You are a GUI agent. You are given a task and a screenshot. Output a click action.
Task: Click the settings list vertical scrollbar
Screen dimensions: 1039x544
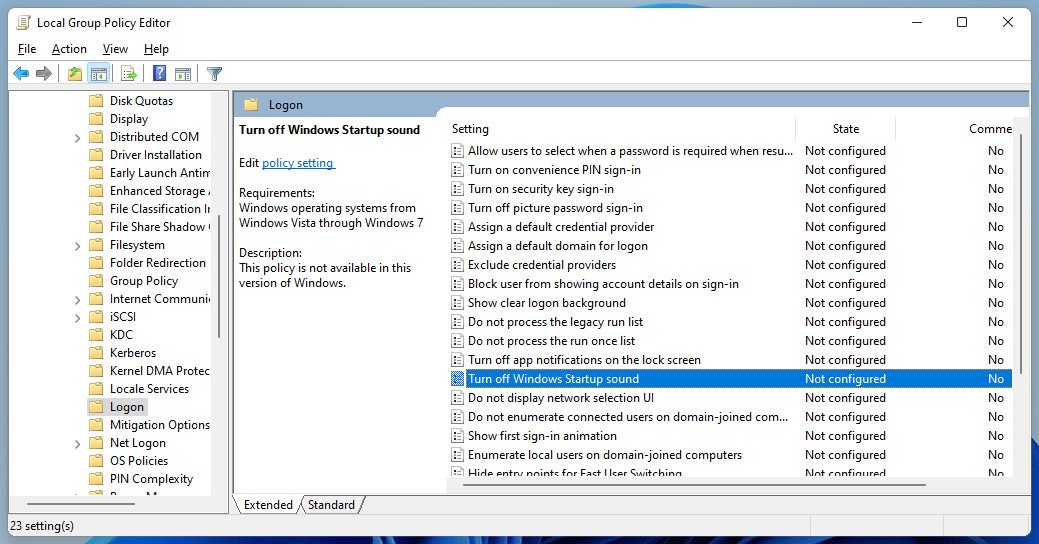(x=1022, y=253)
